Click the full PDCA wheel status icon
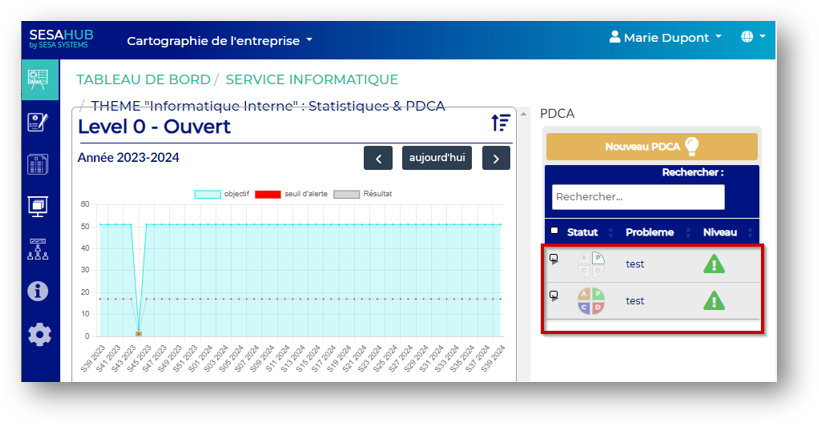Image resolution: width=819 pixels, height=424 pixels. 591,301
